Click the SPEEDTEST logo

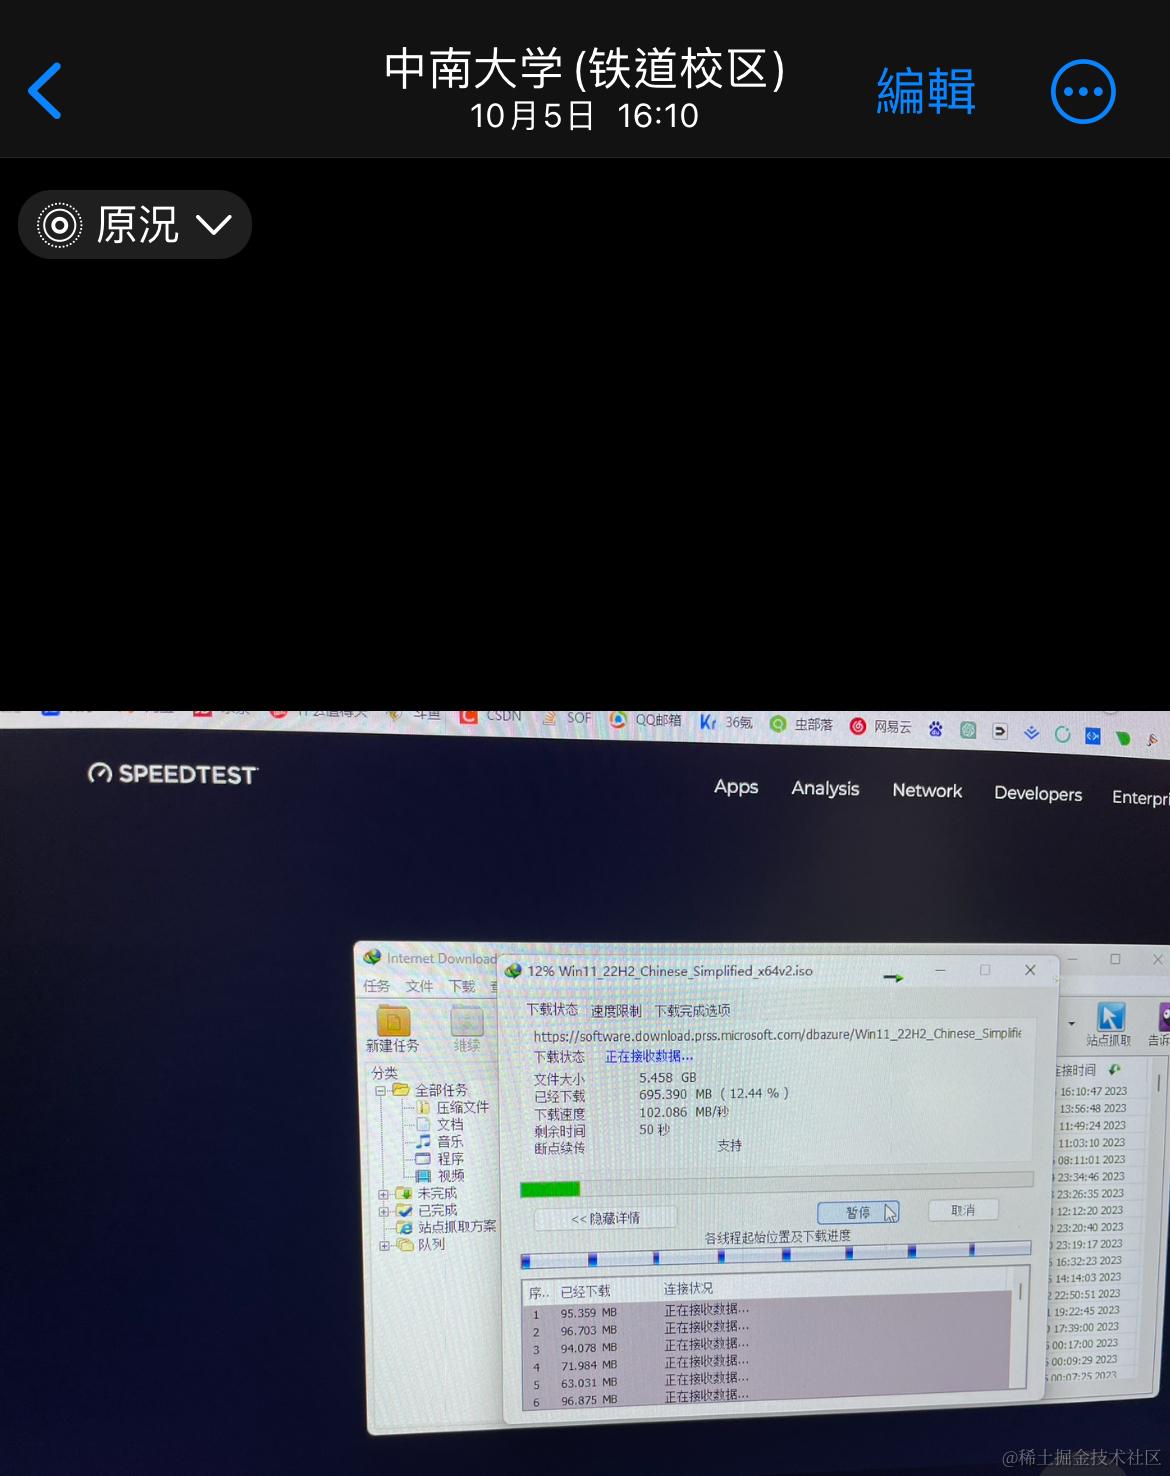click(x=172, y=774)
